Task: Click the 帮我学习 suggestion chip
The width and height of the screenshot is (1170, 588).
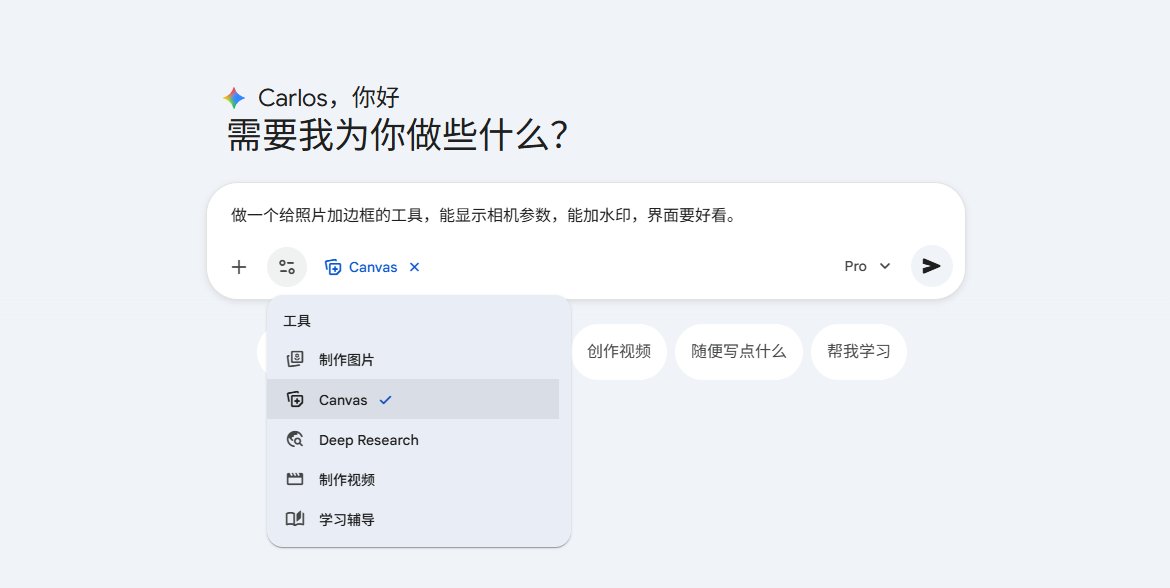Action: (859, 351)
